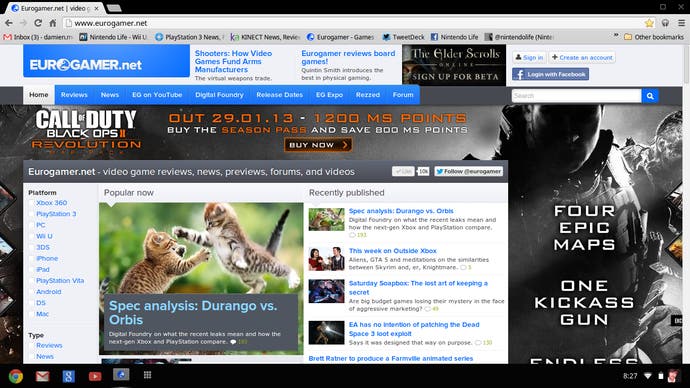Open the Digital Foundry nav tab
The height and width of the screenshot is (388, 690).
pyautogui.click(x=219, y=95)
